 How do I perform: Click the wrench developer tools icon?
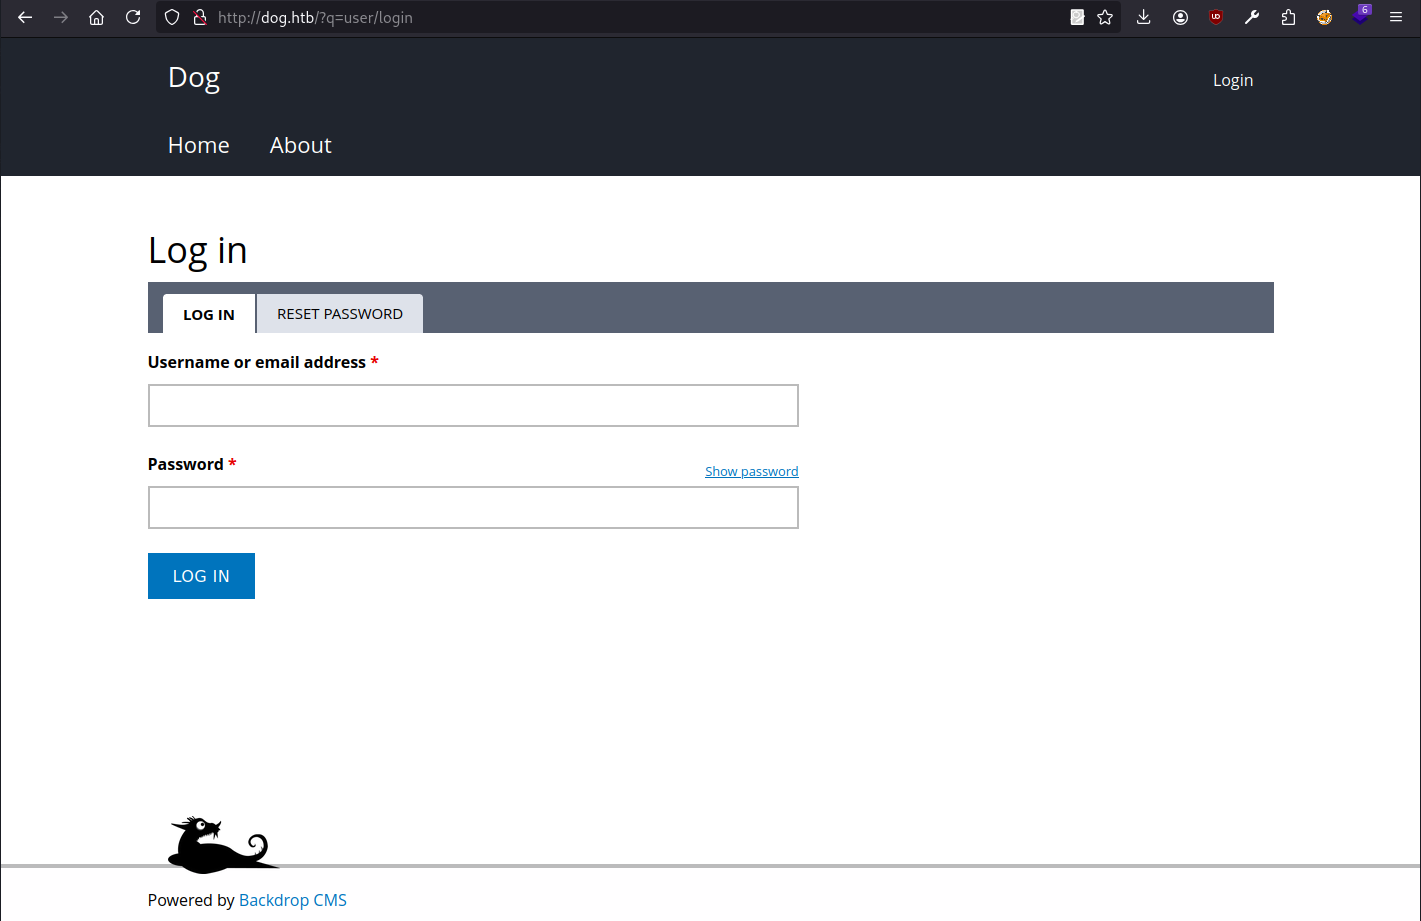point(1252,17)
